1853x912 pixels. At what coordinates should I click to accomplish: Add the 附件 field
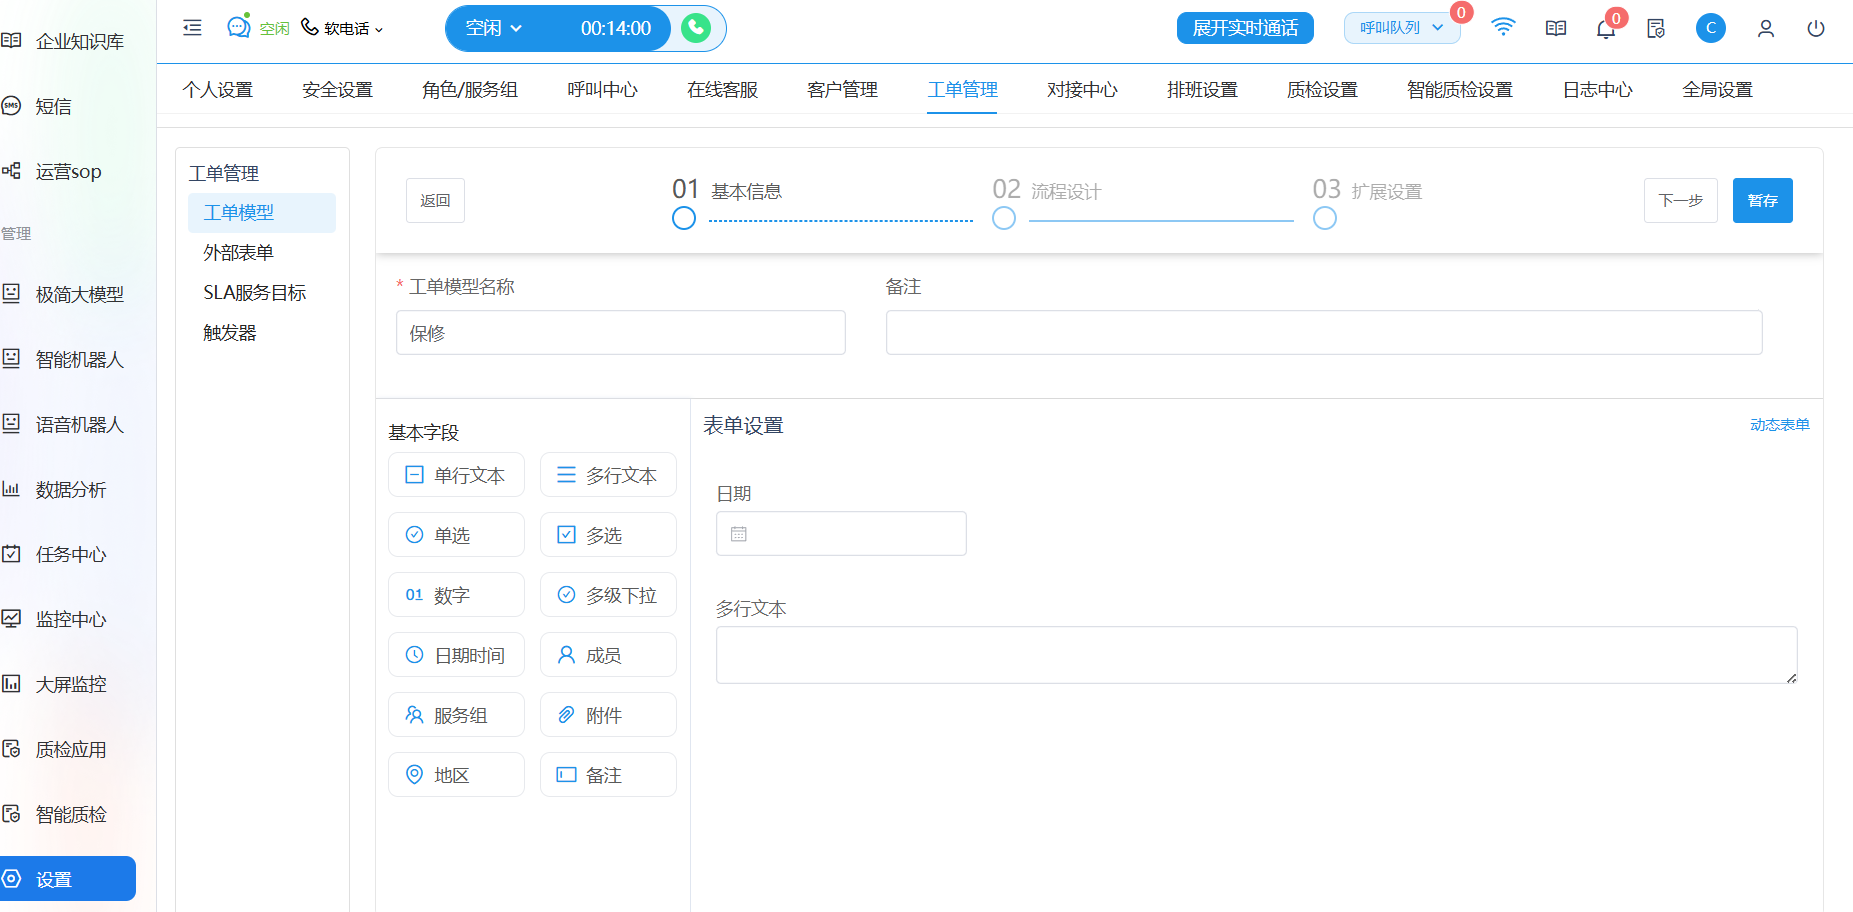click(x=608, y=715)
